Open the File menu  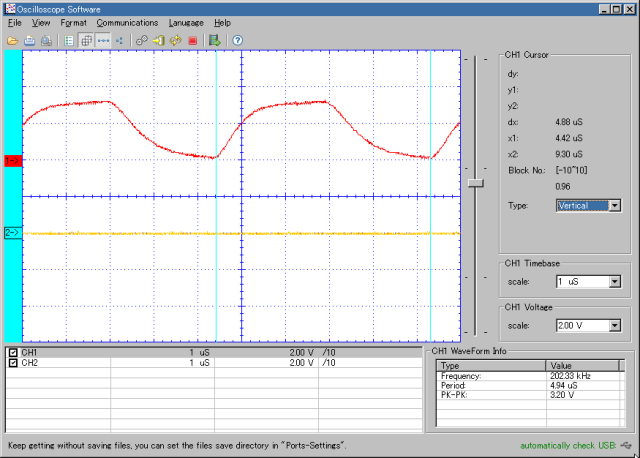click(15, 23)
